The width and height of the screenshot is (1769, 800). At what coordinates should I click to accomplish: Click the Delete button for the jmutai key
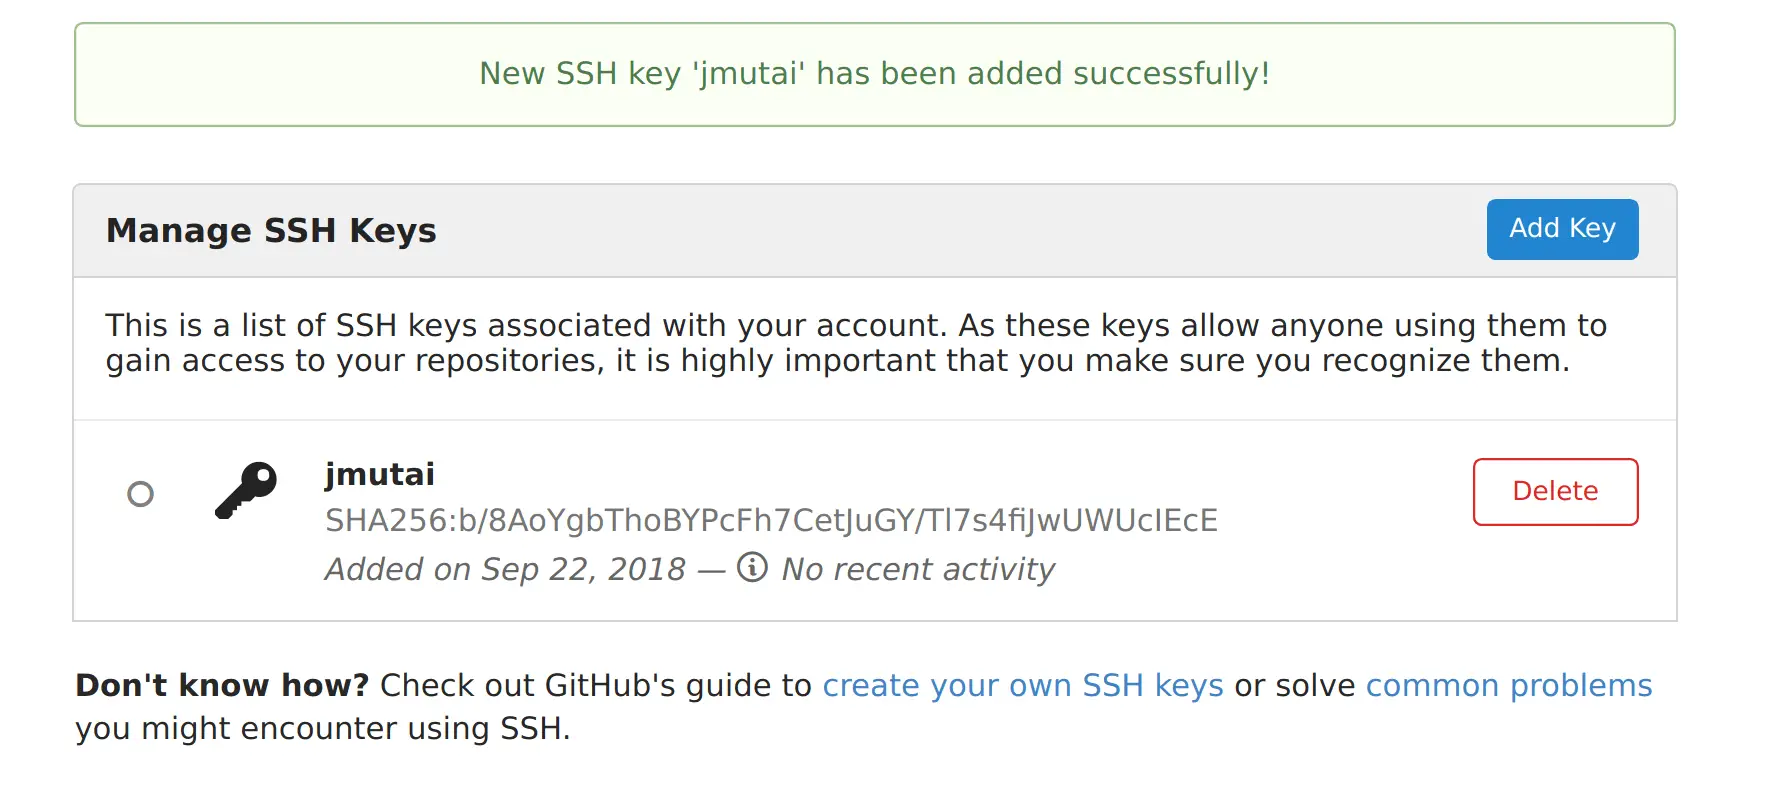pyautogui.click(x=1554, y=491)
